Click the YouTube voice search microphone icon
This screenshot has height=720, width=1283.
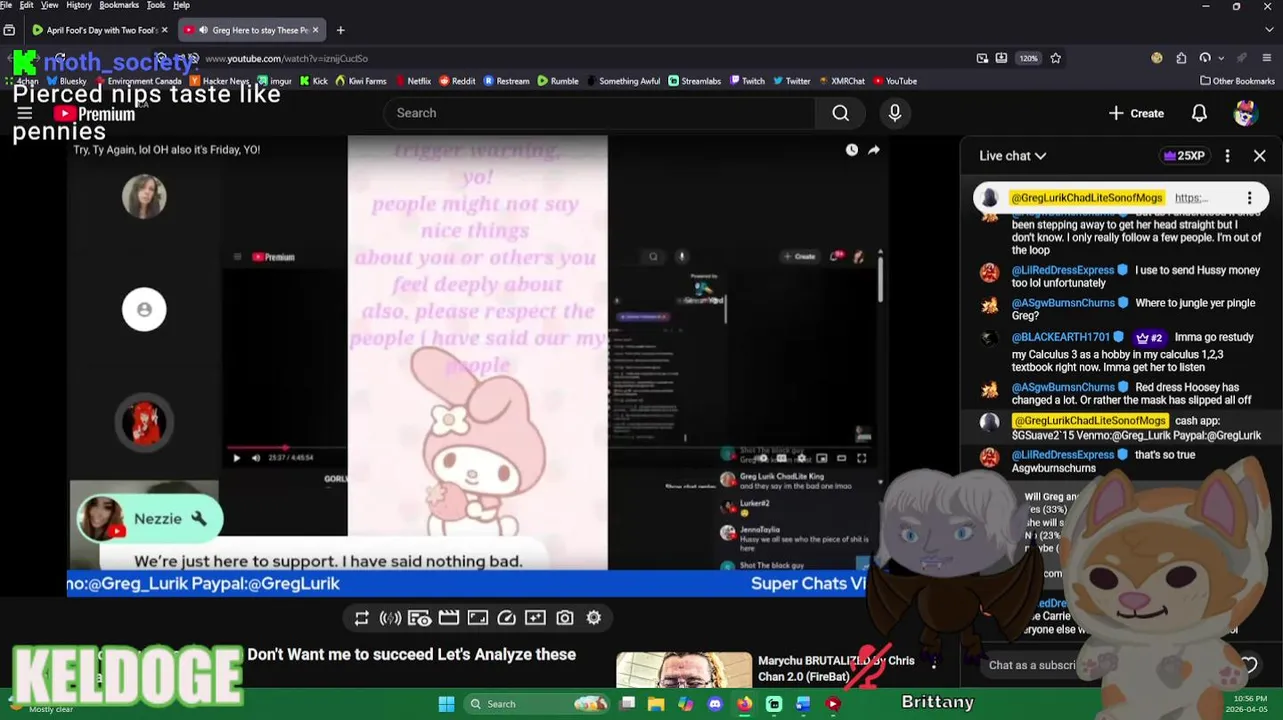click(895, 113)
